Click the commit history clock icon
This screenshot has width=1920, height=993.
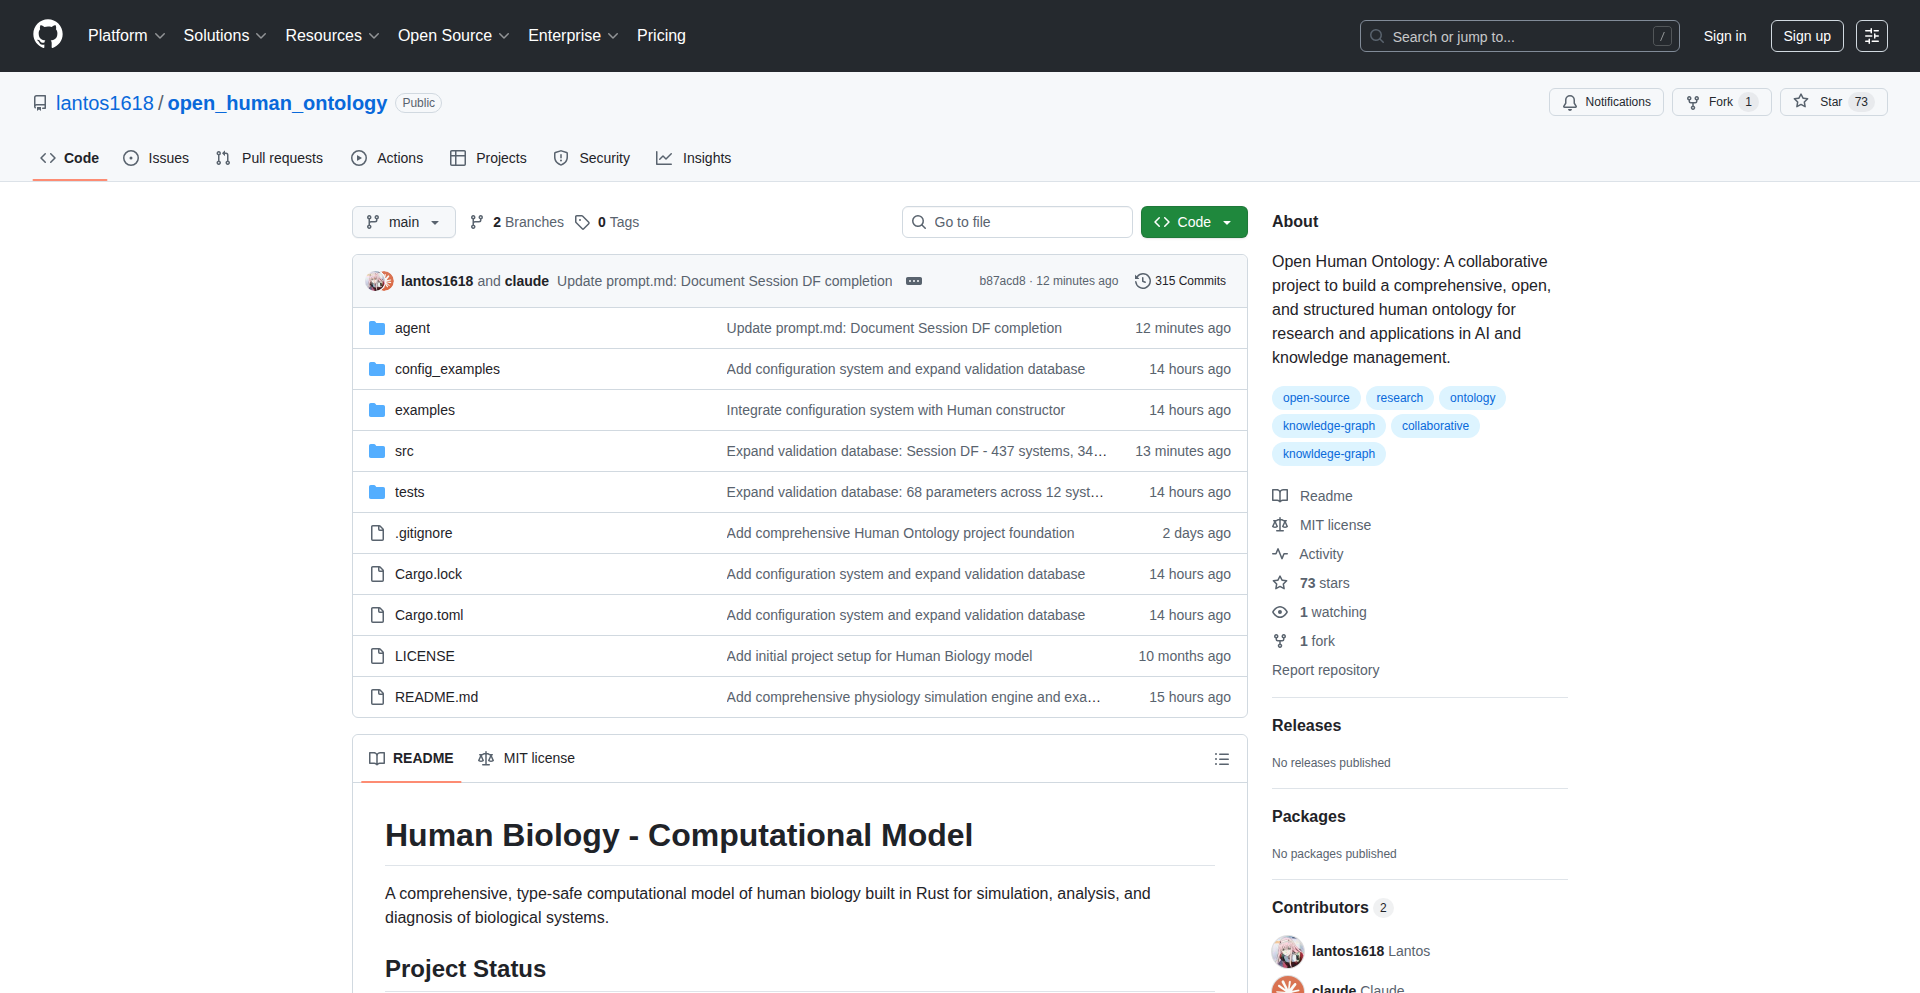1142,281
